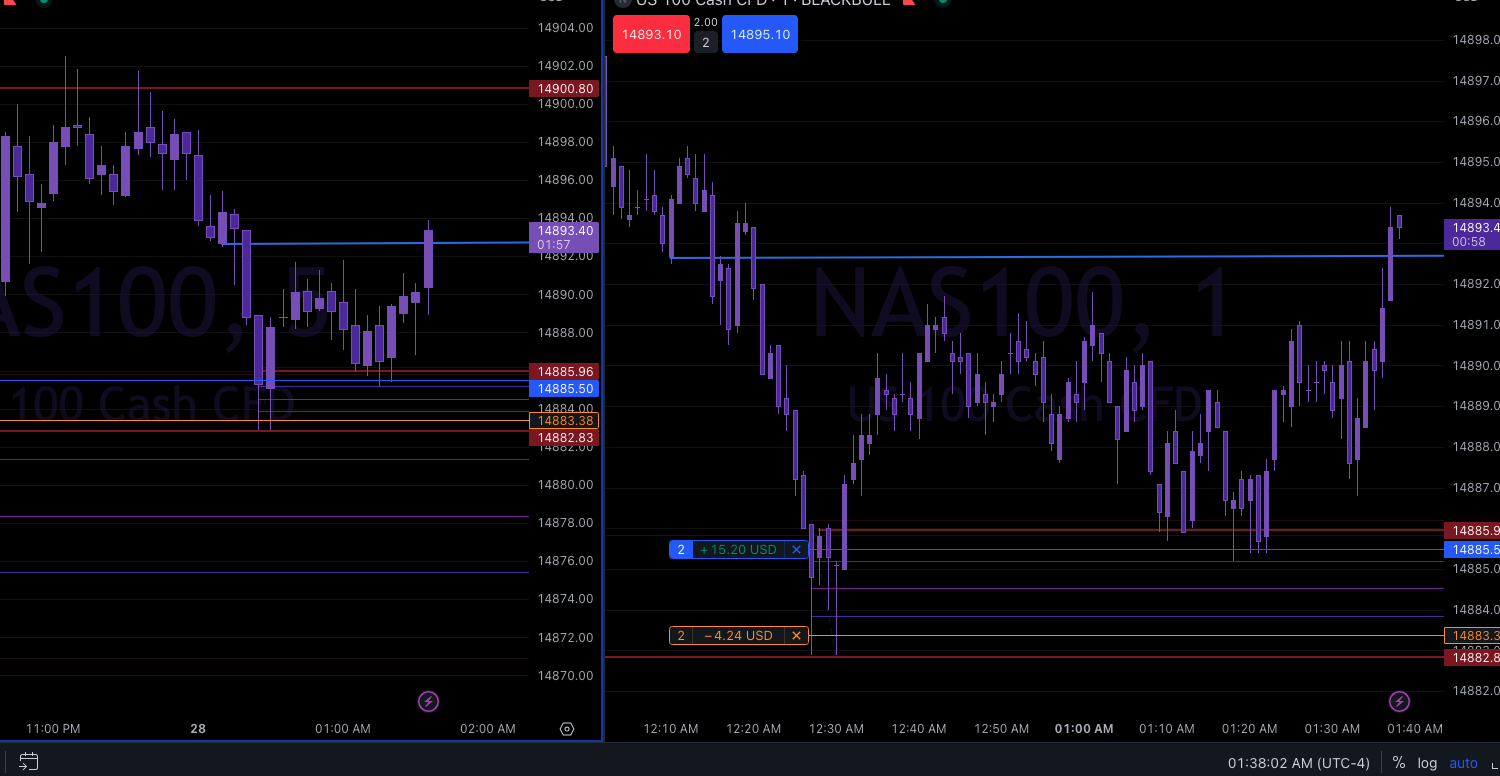Click the lightning-bolt trading icon on left chart
Image resolution: width=1500 pixels, height=776 pixels.
(x=428, y=701)
